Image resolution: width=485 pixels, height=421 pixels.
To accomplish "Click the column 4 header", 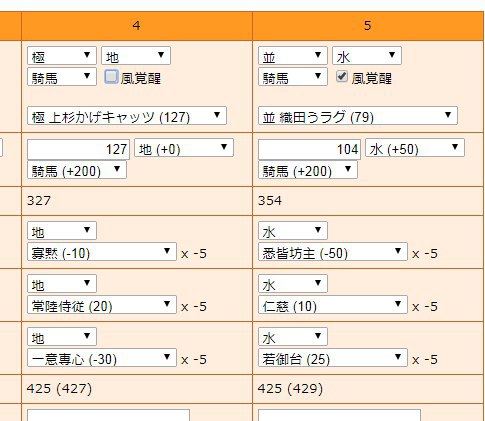I will tap(137, 26).
